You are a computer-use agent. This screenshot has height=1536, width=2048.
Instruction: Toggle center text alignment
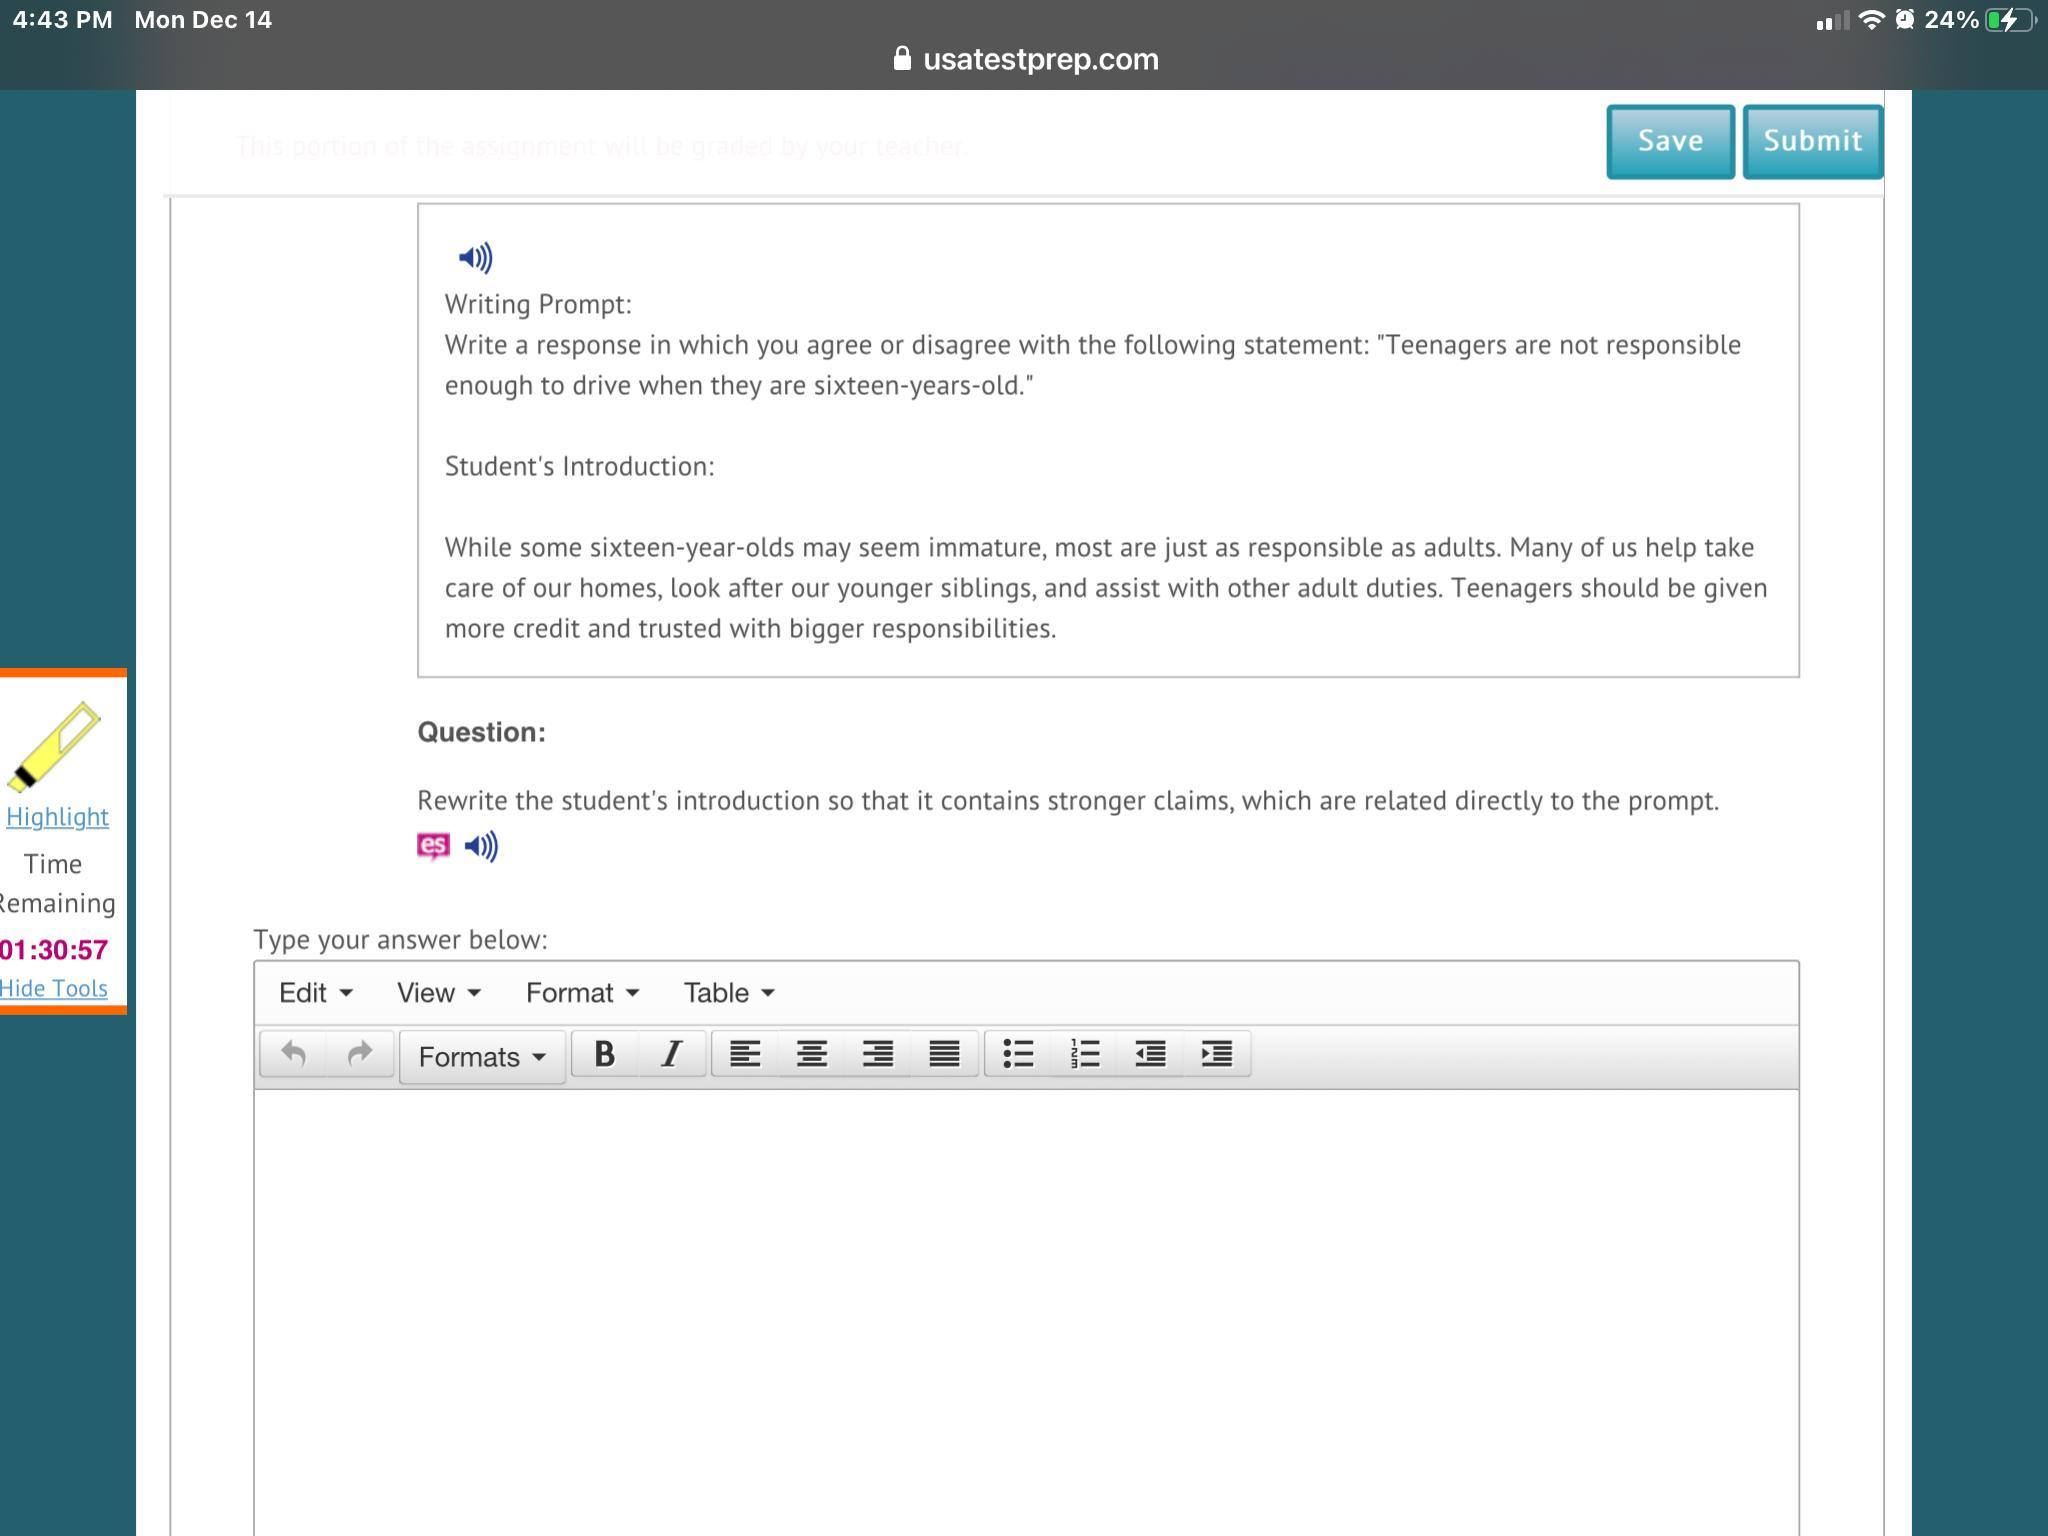[x=811, y=1054]
